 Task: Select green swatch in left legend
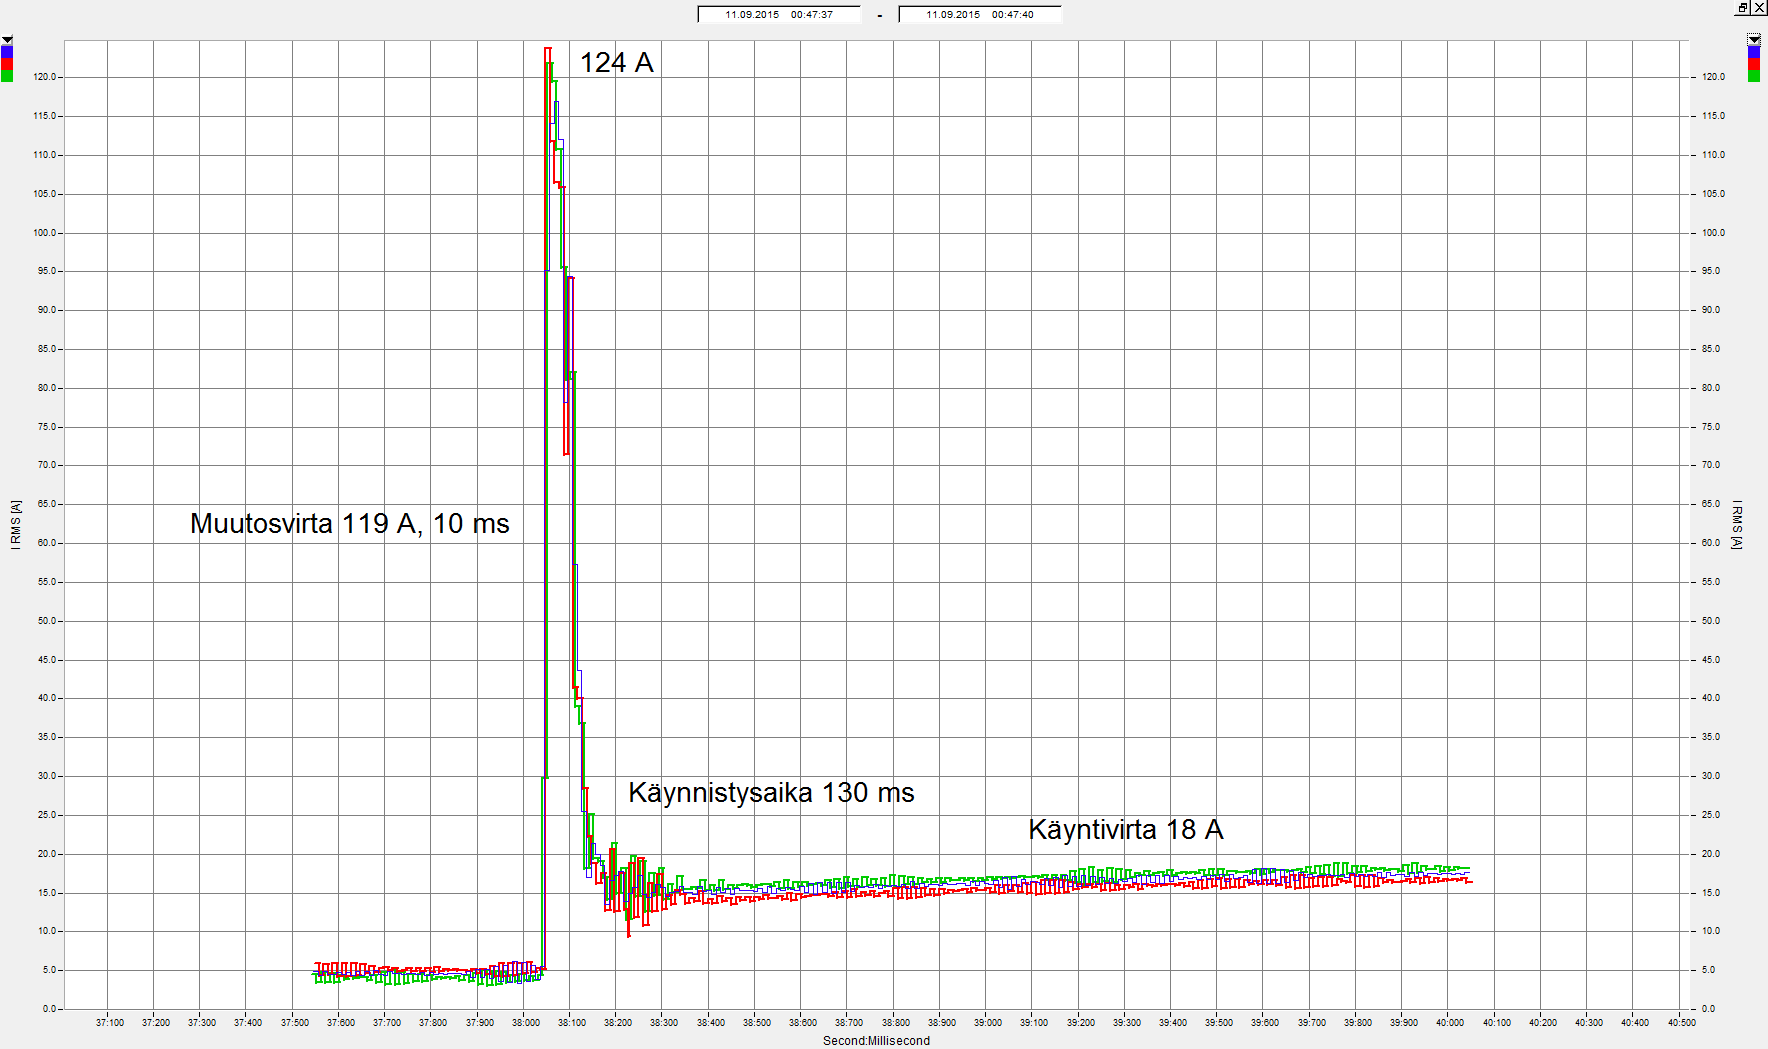point(7,75)
